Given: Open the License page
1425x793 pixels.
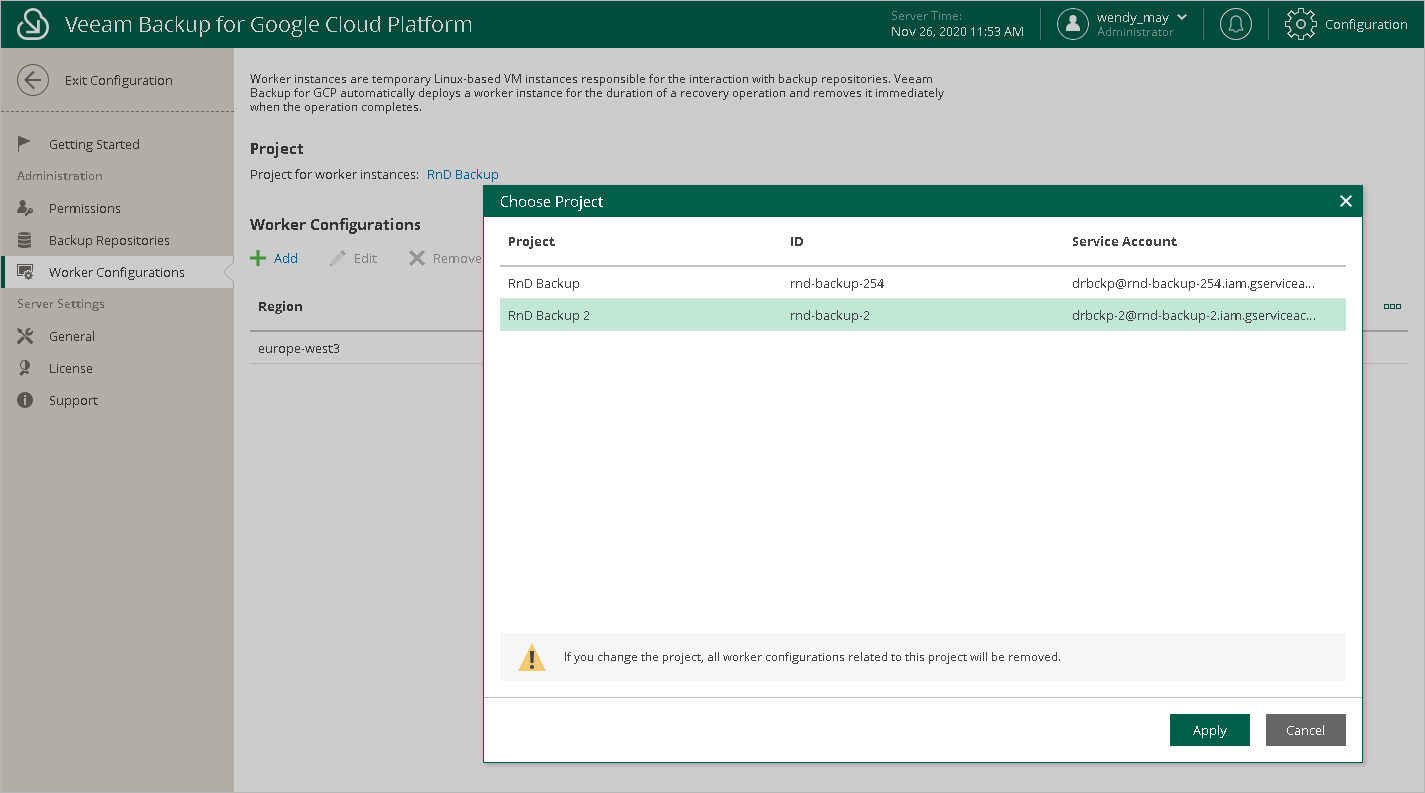Looking at the screenshot, I should tap(70, 368).
